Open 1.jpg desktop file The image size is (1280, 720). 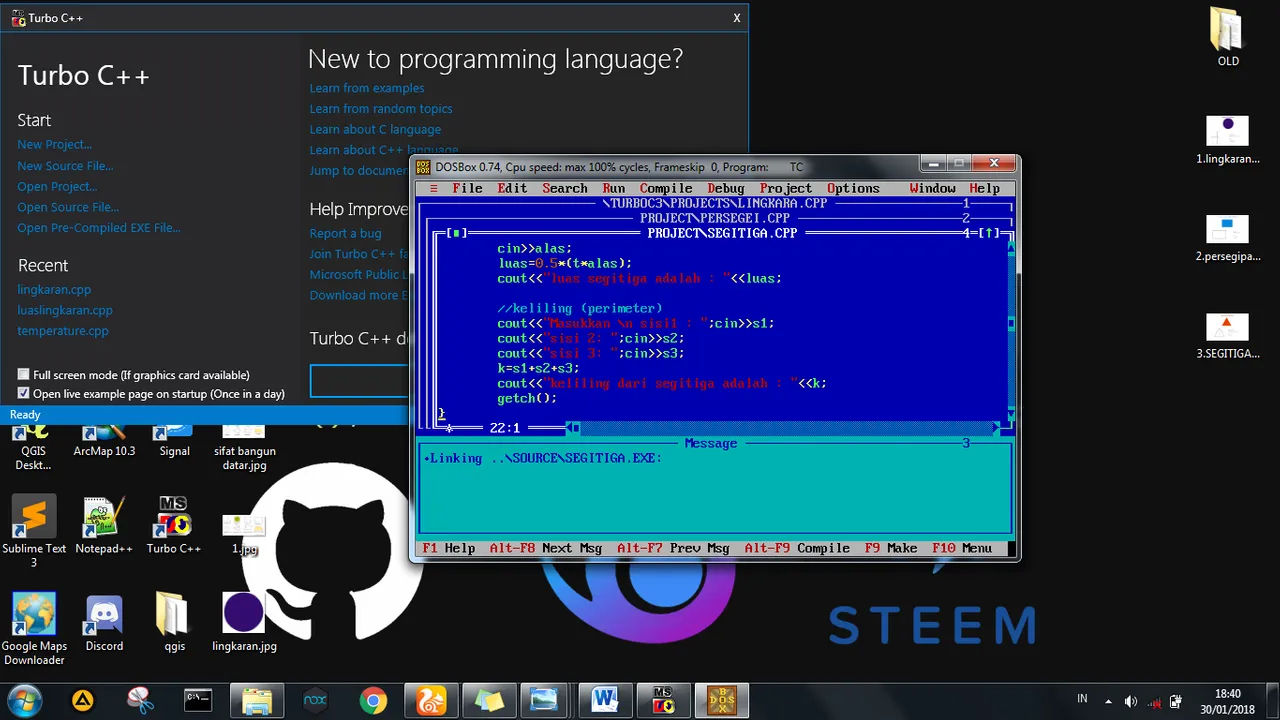244,535
